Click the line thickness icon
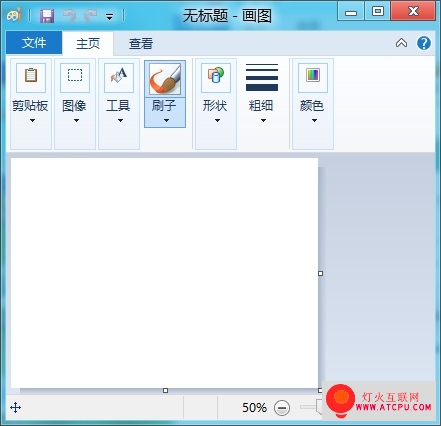The width and height of the screenshot is (441, 426). pos(262,78)
